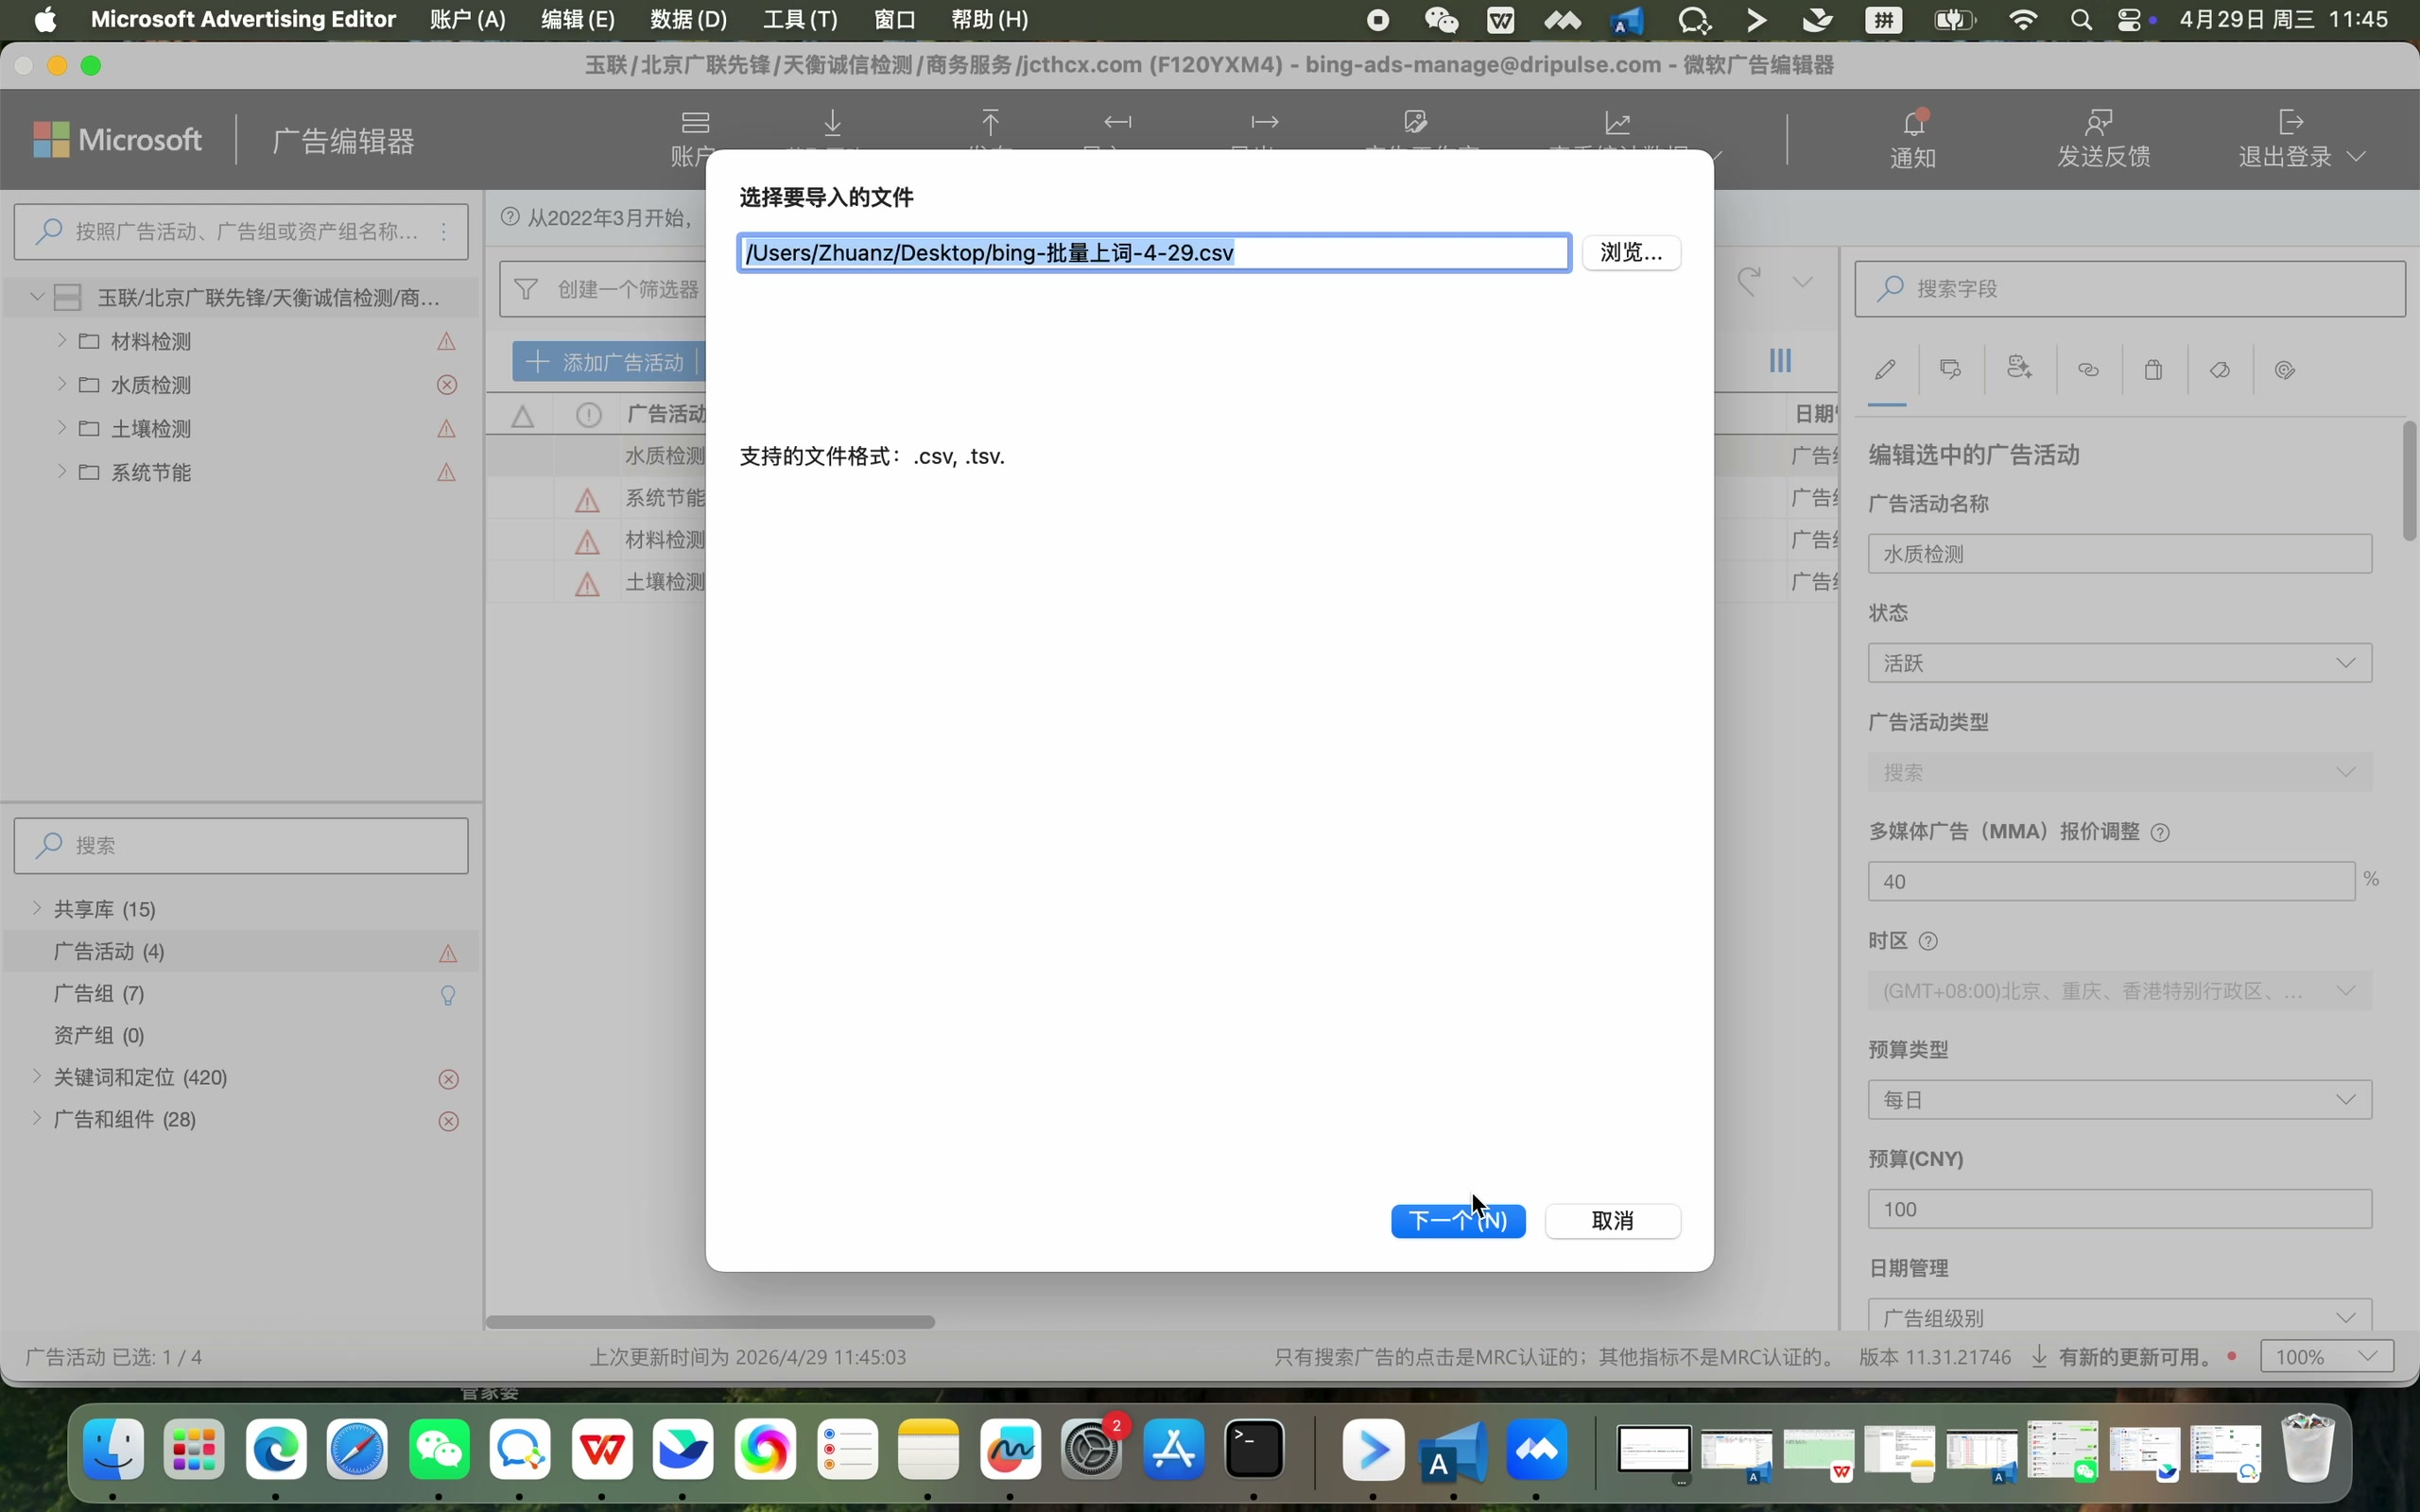Click the 预算(CNY) field showing 100
The height and width of the screenshot is (1512, 2420).
pos(2119,1209)
